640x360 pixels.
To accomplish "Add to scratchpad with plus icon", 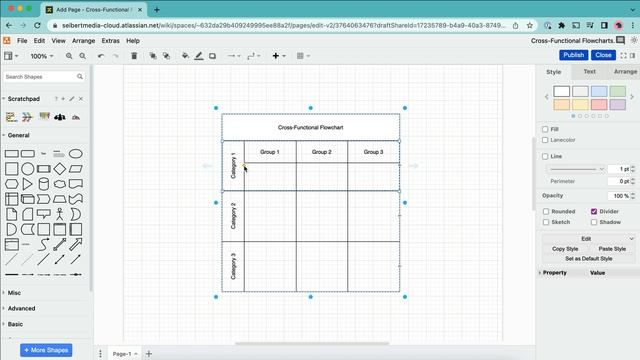I will click(x=63, y=99).
